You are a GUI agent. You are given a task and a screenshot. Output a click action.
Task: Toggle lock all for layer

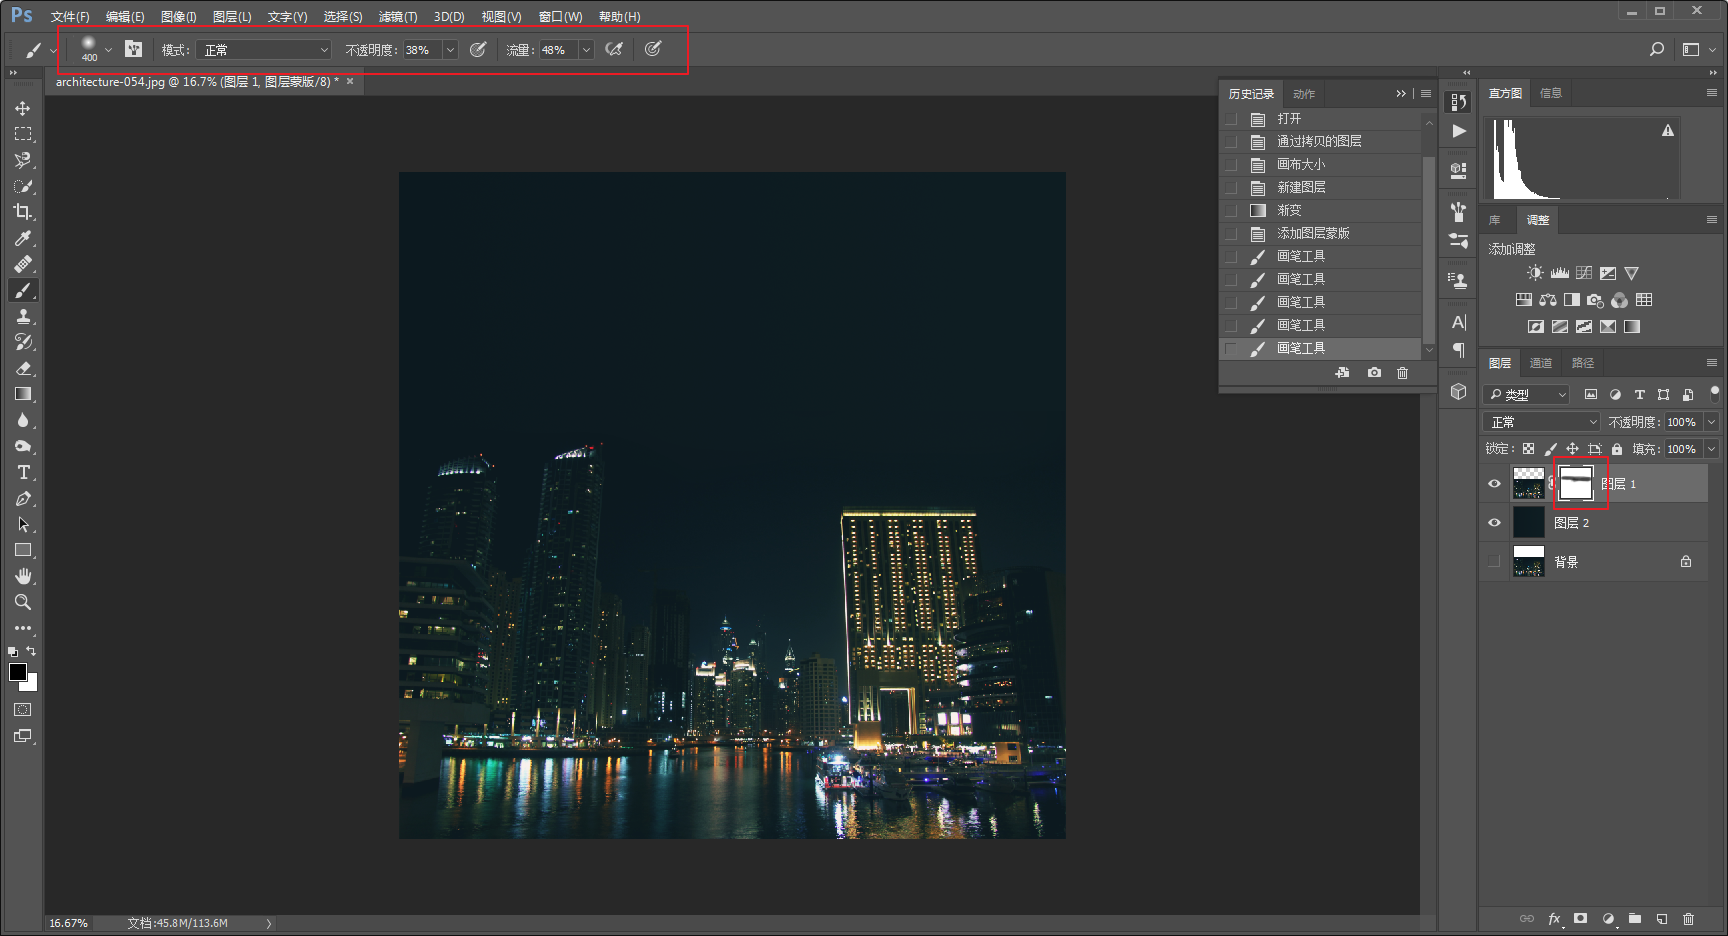coord(1617,449)
